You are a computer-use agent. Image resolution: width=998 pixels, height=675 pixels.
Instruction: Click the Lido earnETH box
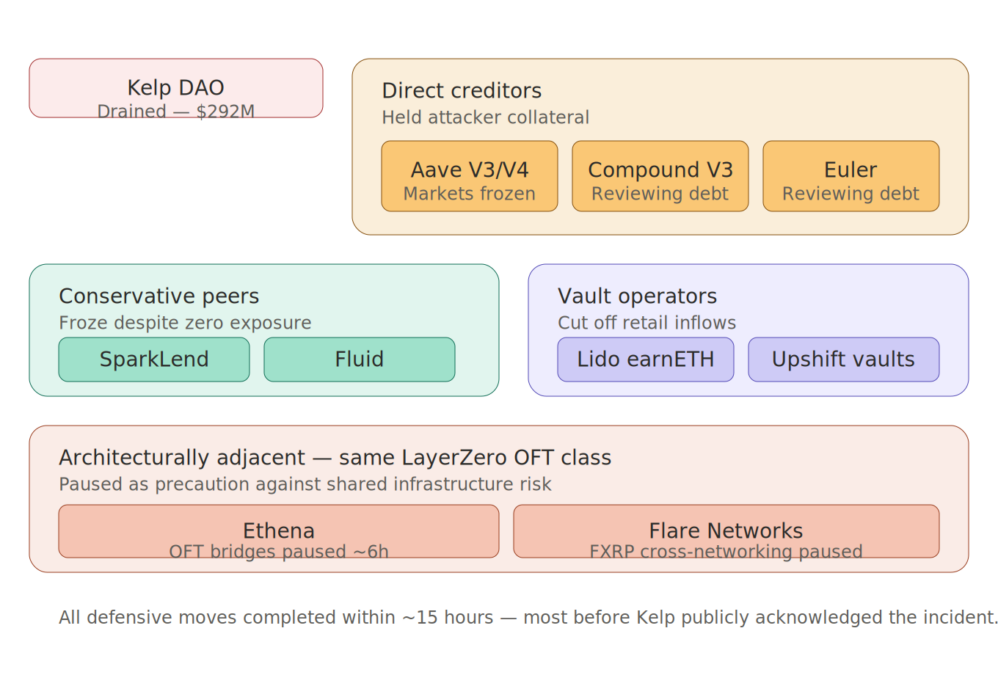pyautogui.click(x=645, y=359)
